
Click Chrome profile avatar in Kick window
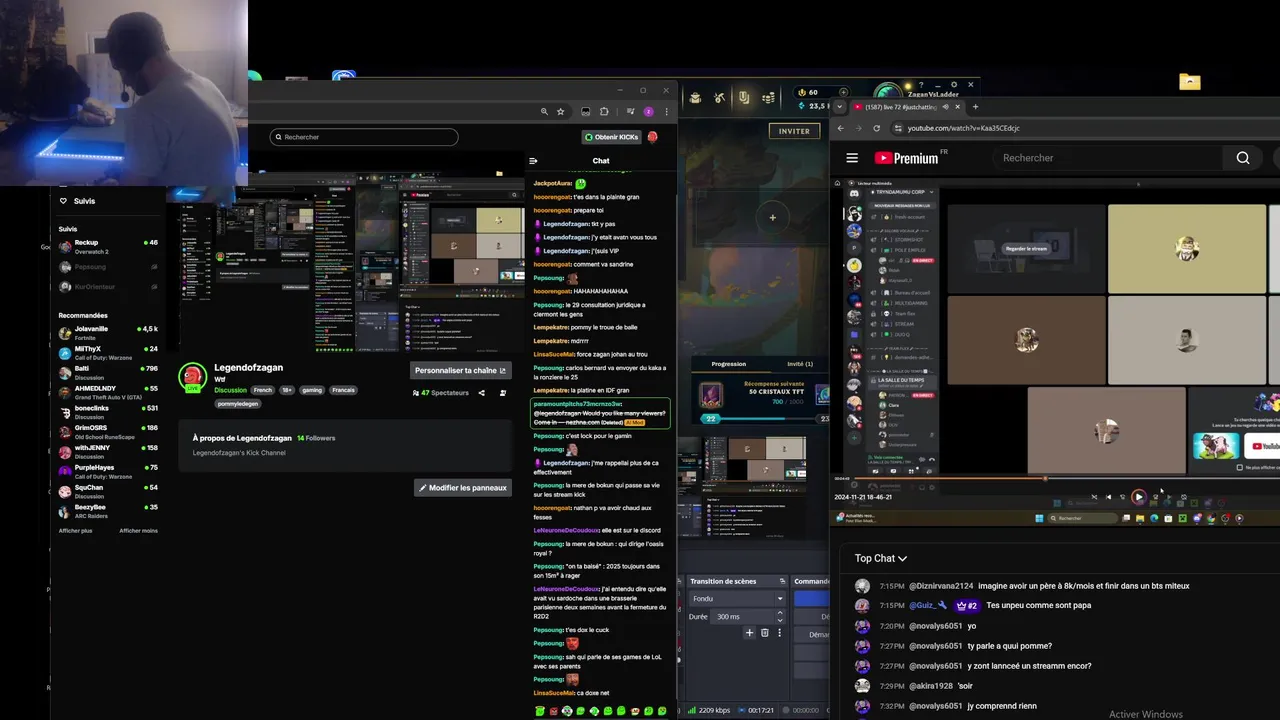coord(649,112)
